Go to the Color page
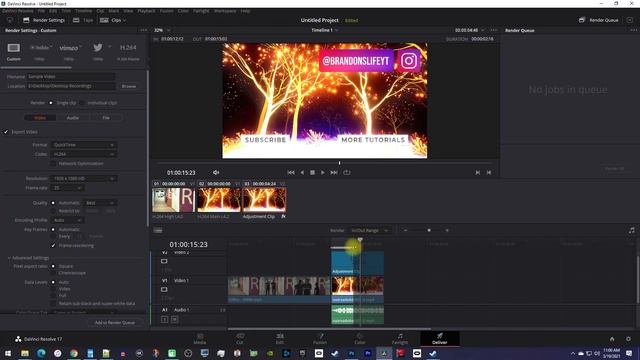Screen dimensions: 640x360 click(x=360, y=339)
